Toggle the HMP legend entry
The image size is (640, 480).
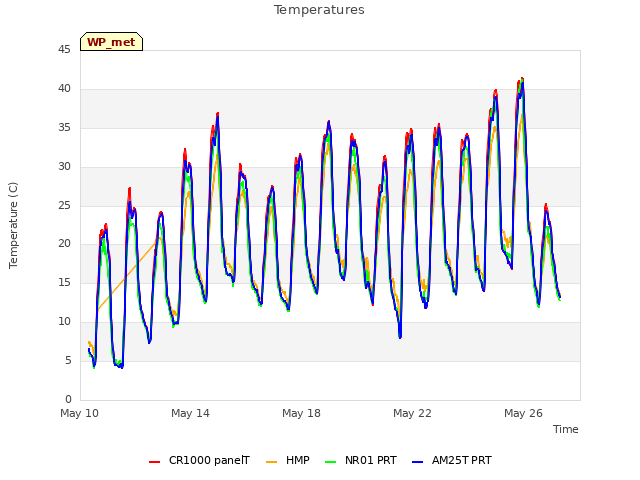pos(288,460)
